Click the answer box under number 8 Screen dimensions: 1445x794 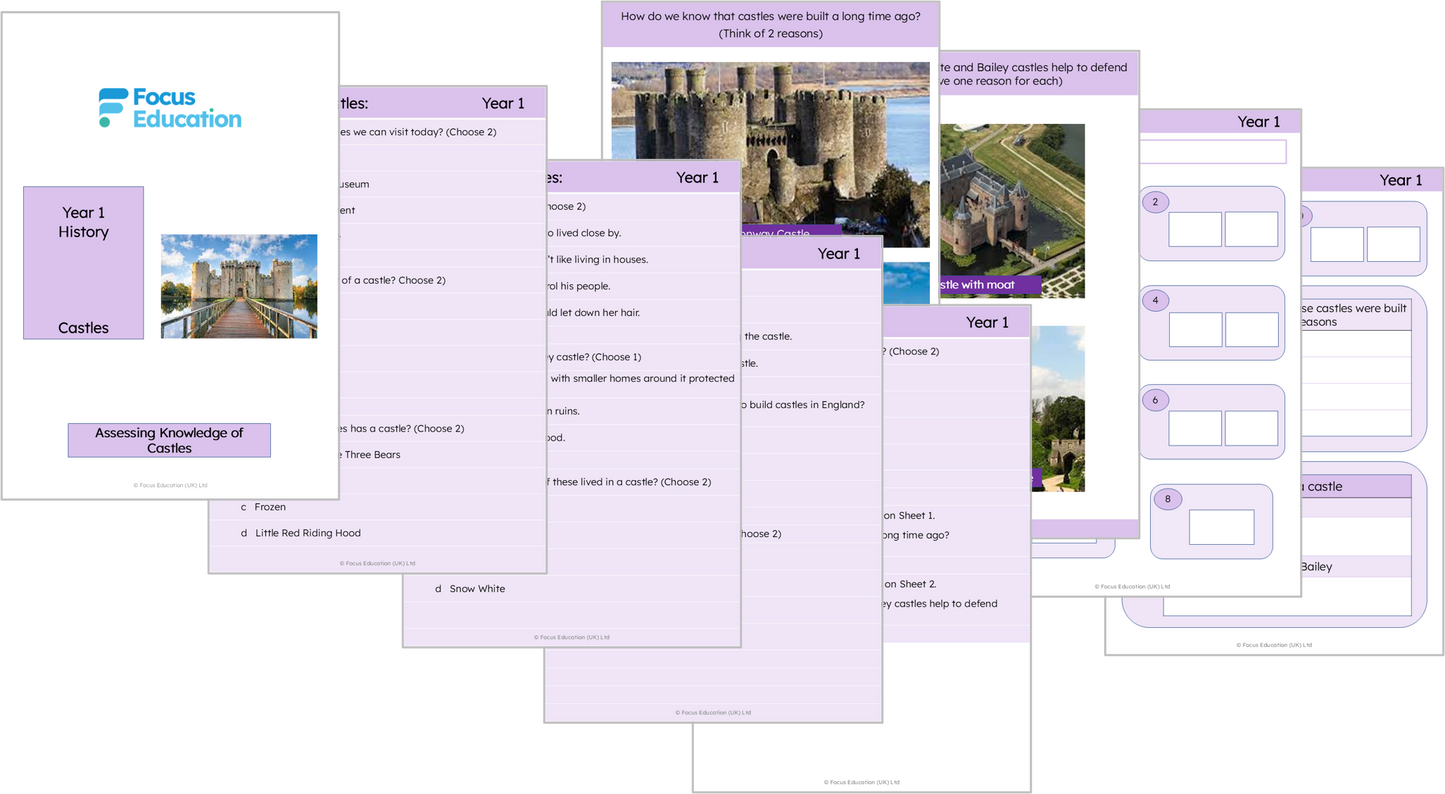click(x=1221, y=527)
